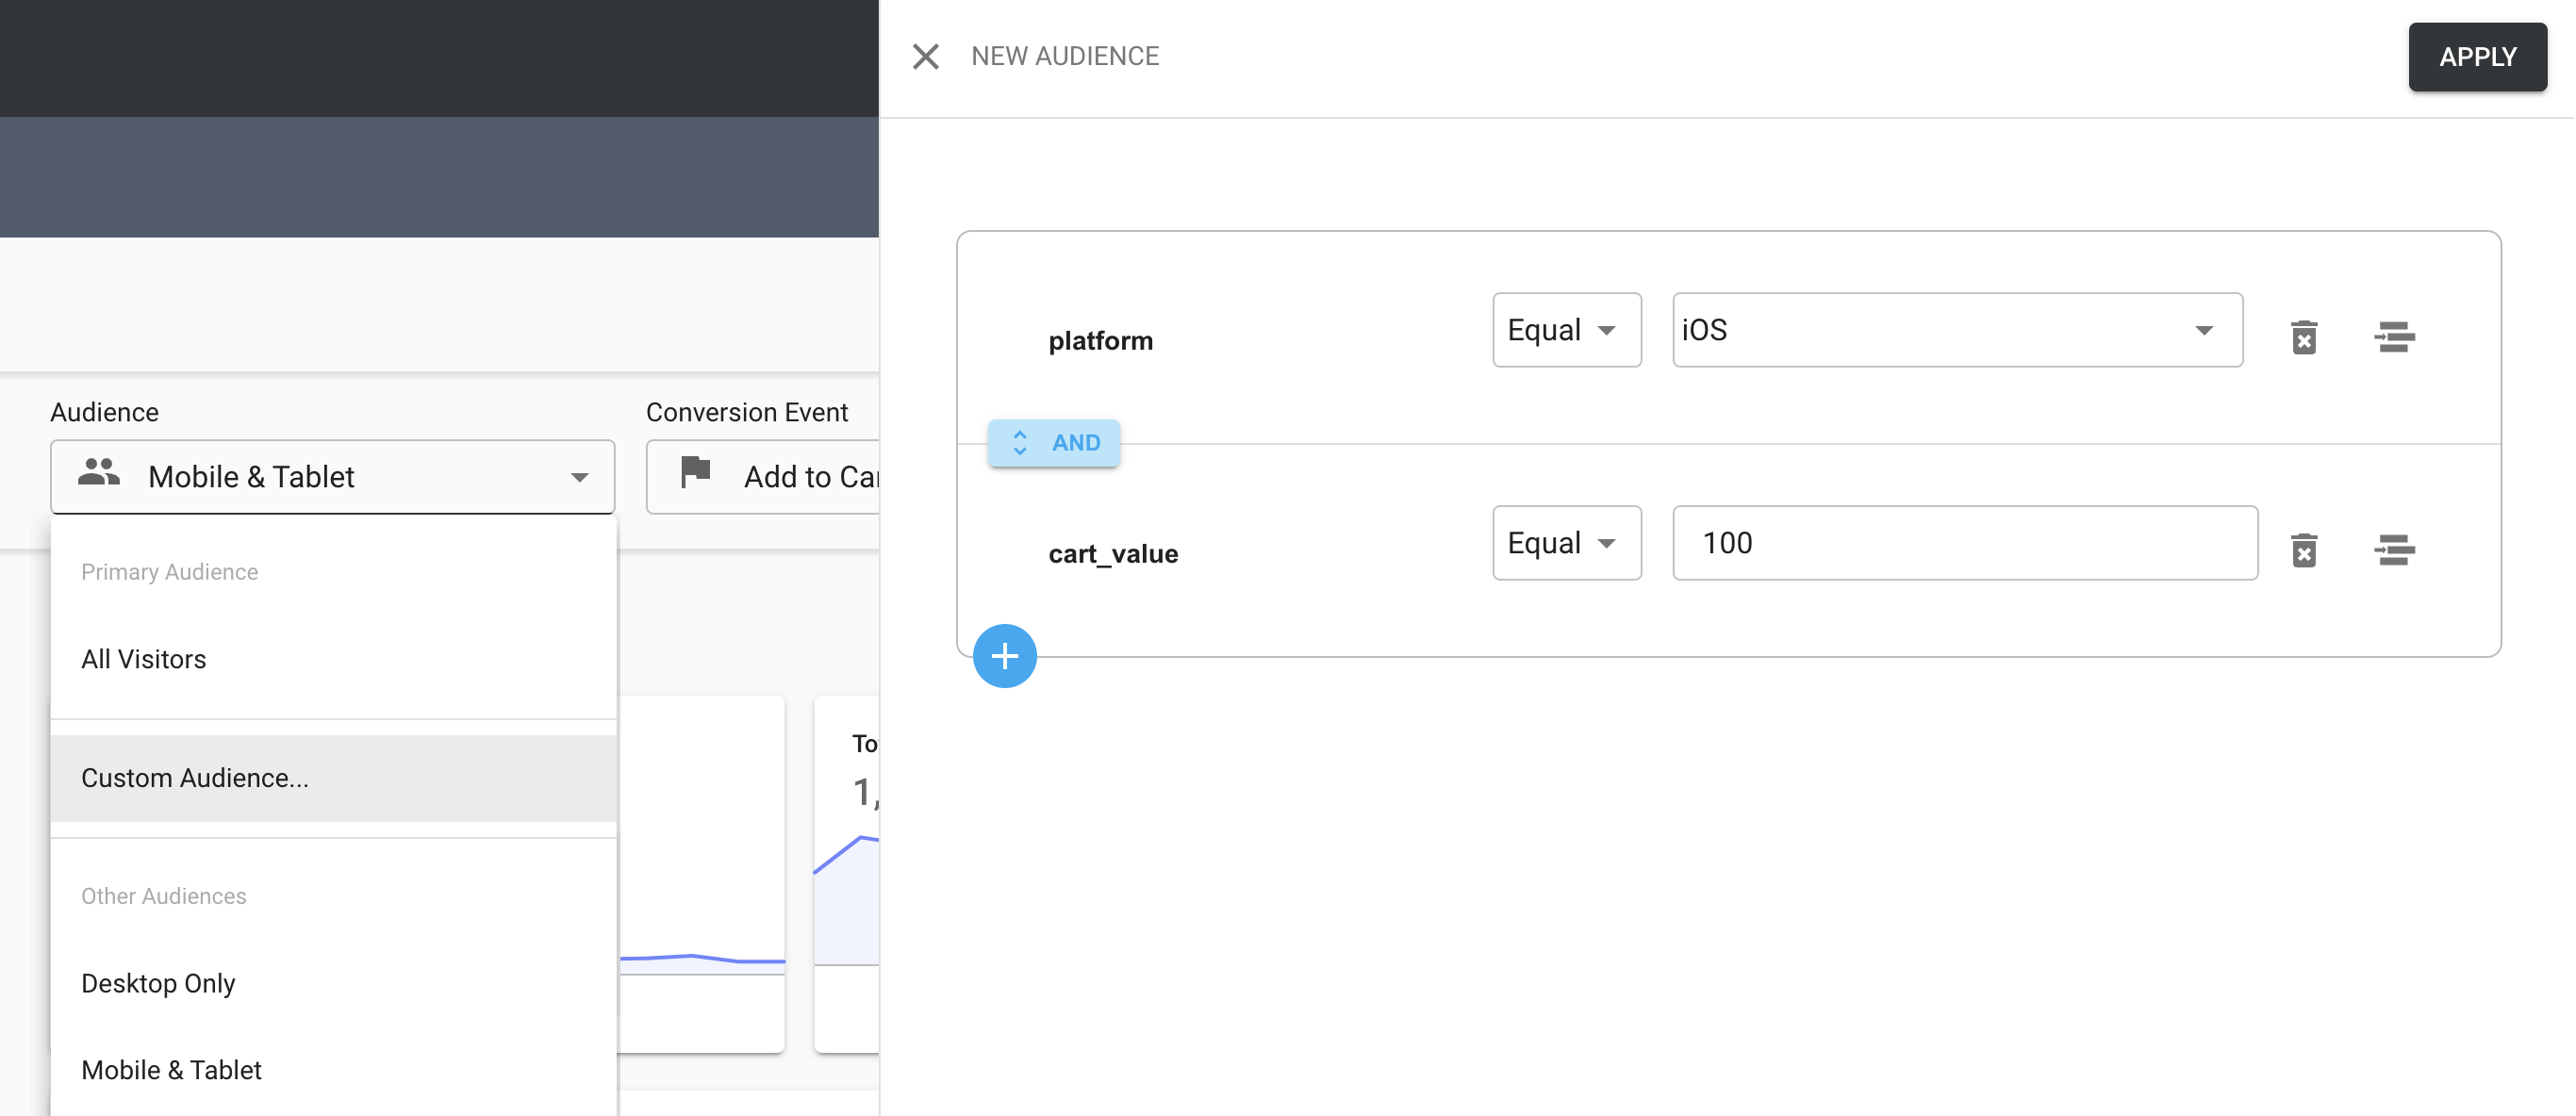Close the New Audience panel
Image resolution: width=2576 pixels, height=1116 pixels.
click(x=925, y=56)
